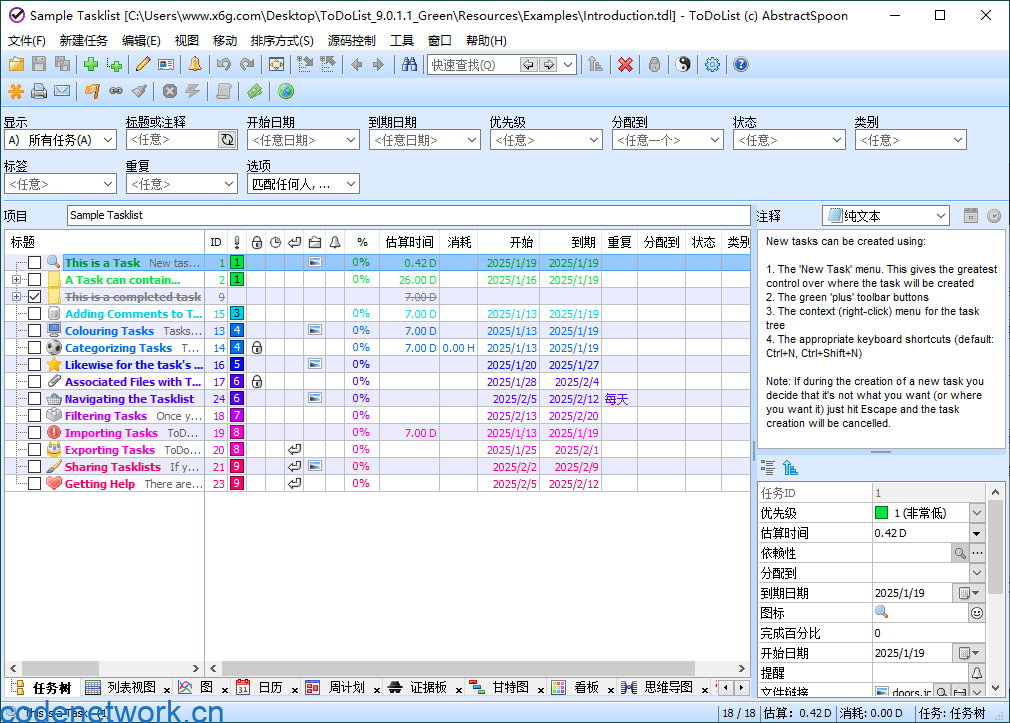
Task: Uncheck the completed task checkbox
Action: click(x=35, y=296)
